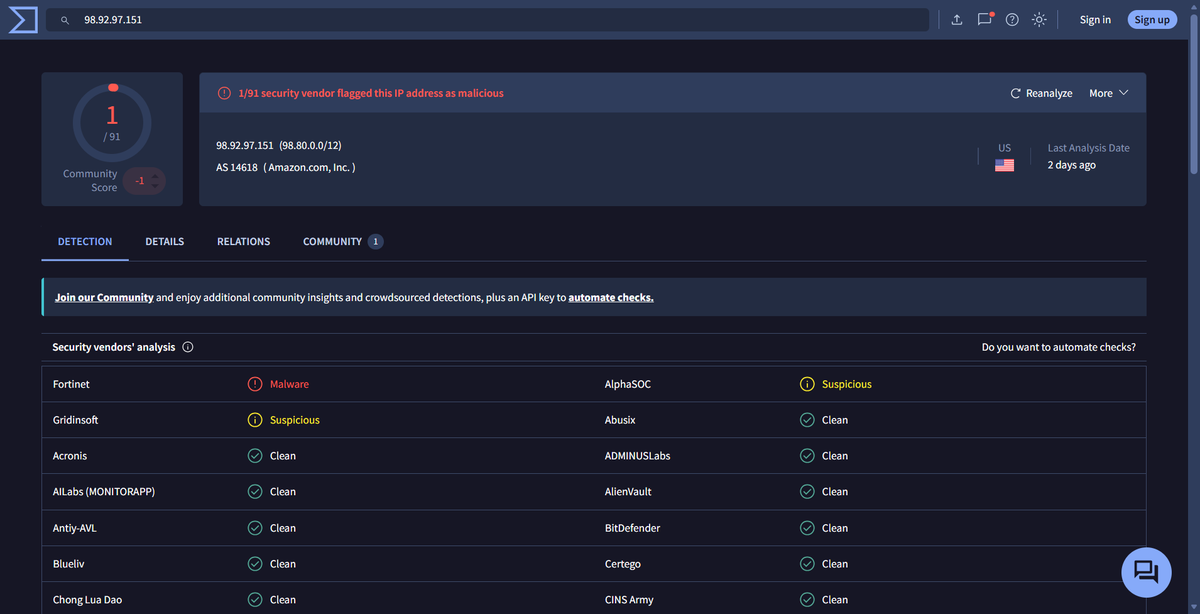Switch to the DETAILS tab
The width and height of the screenshot is (1200, 614).
coord(165,241)
